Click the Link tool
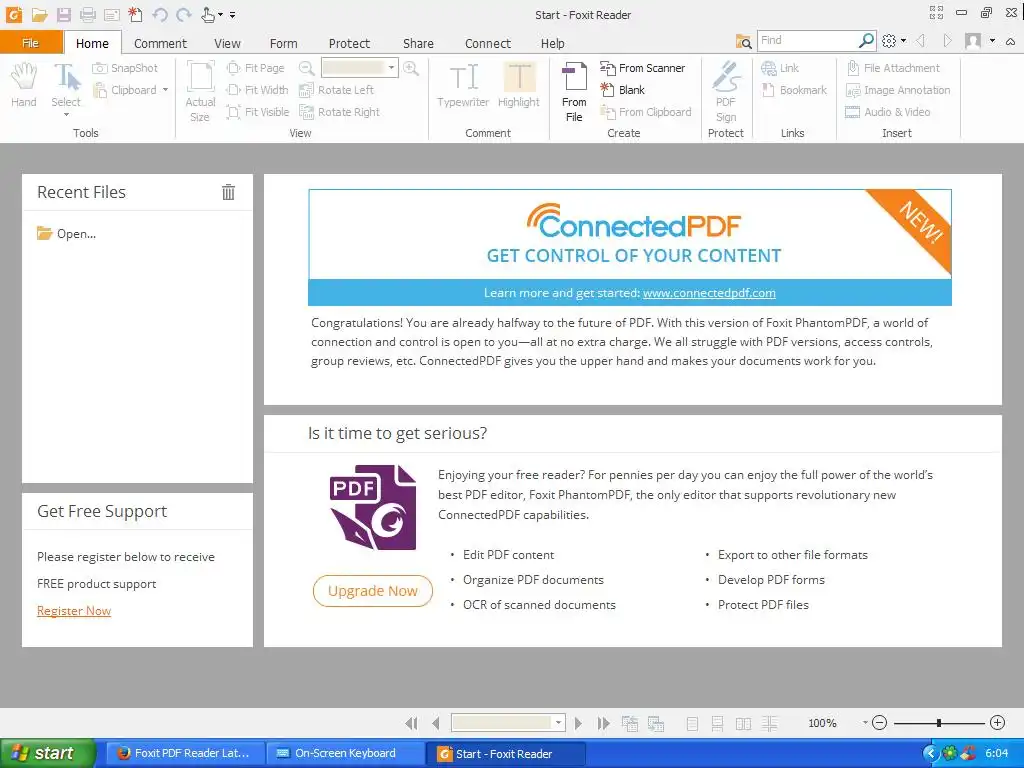 click(780, 68)
